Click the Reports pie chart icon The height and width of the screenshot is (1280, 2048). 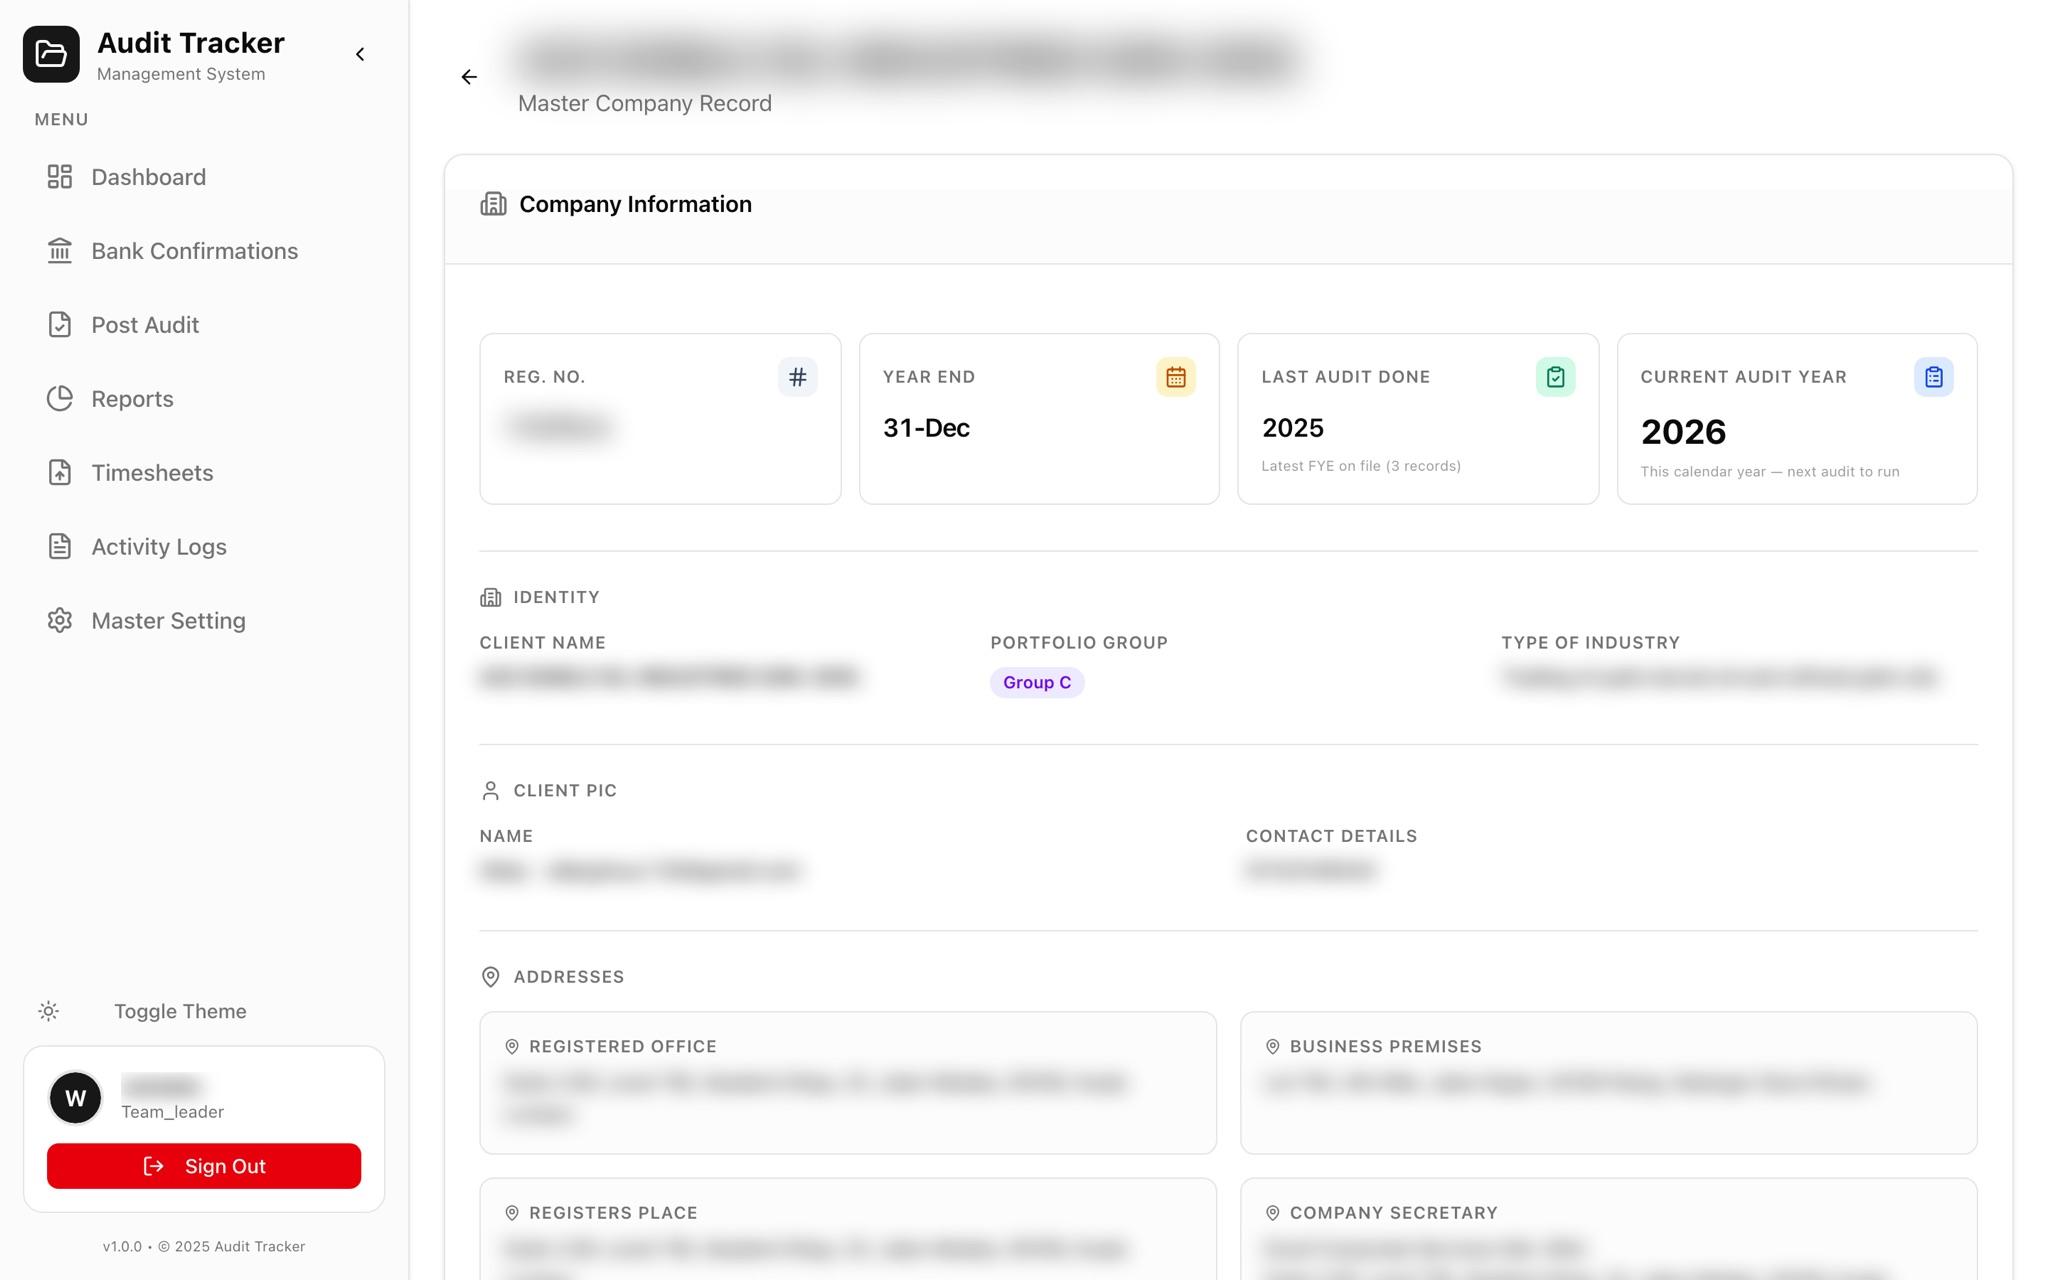(60, 399)
